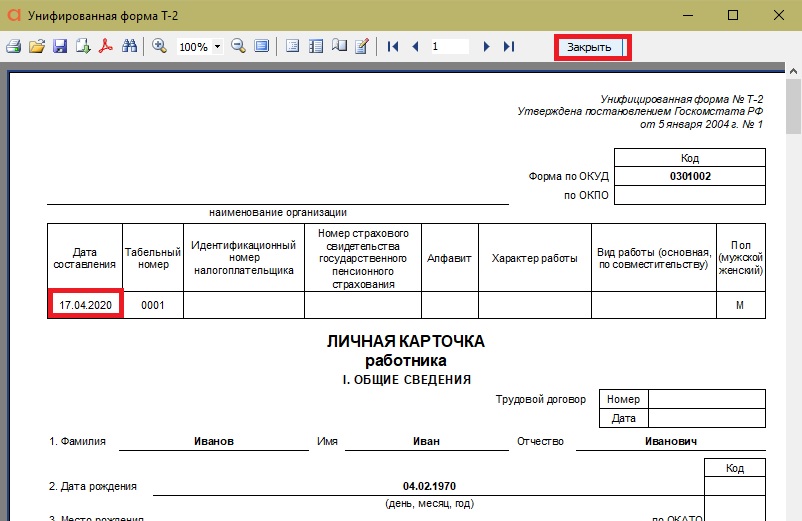
Task: Minimize the Унифицированная форма Т-2 window
Action: (688, 15)
